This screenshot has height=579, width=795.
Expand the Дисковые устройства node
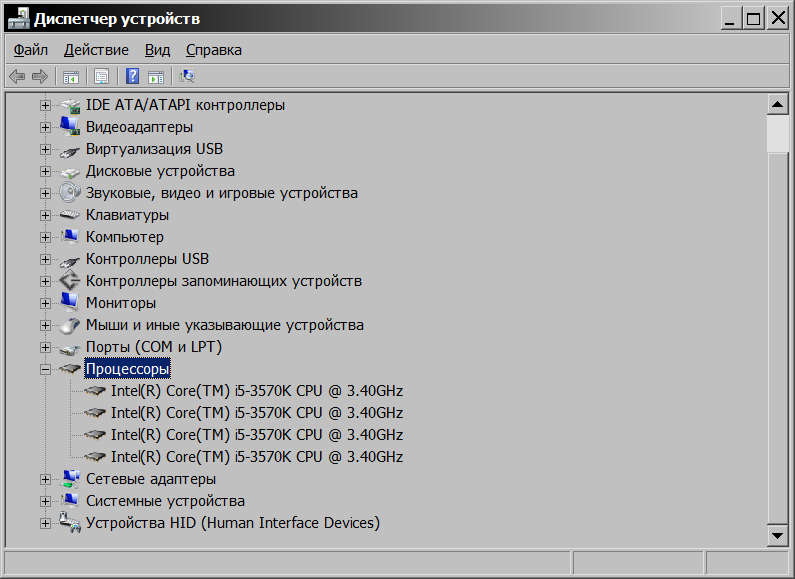coord(45,171)
